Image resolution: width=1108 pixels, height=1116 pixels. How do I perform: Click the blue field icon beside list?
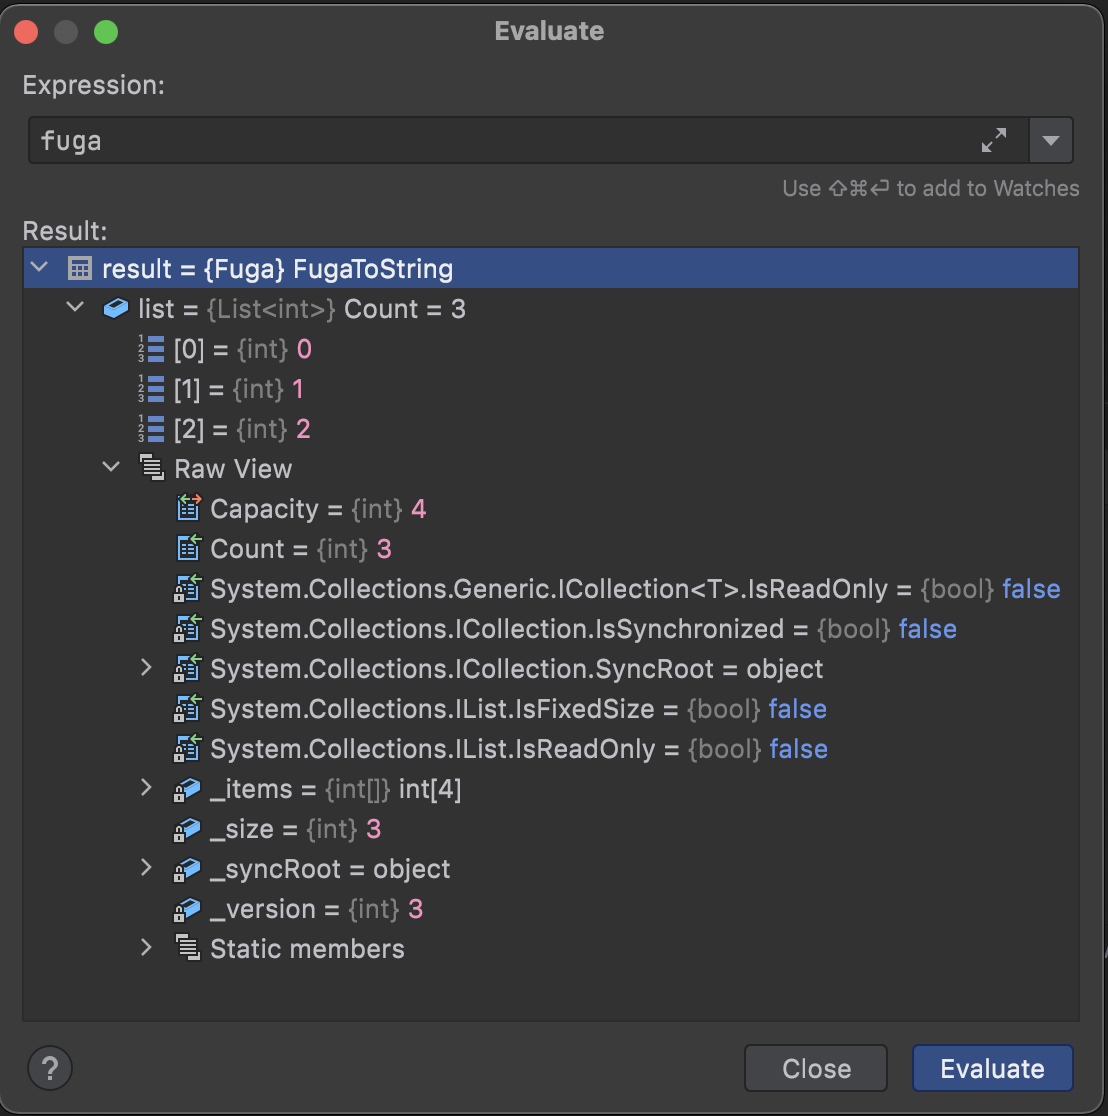click(x=116, y=308)
